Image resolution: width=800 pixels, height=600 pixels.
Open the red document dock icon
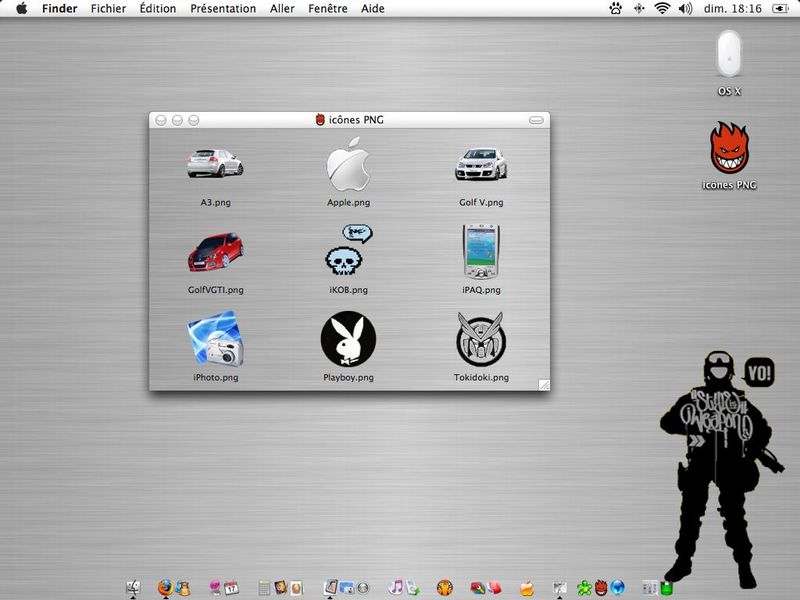[494, 588]
